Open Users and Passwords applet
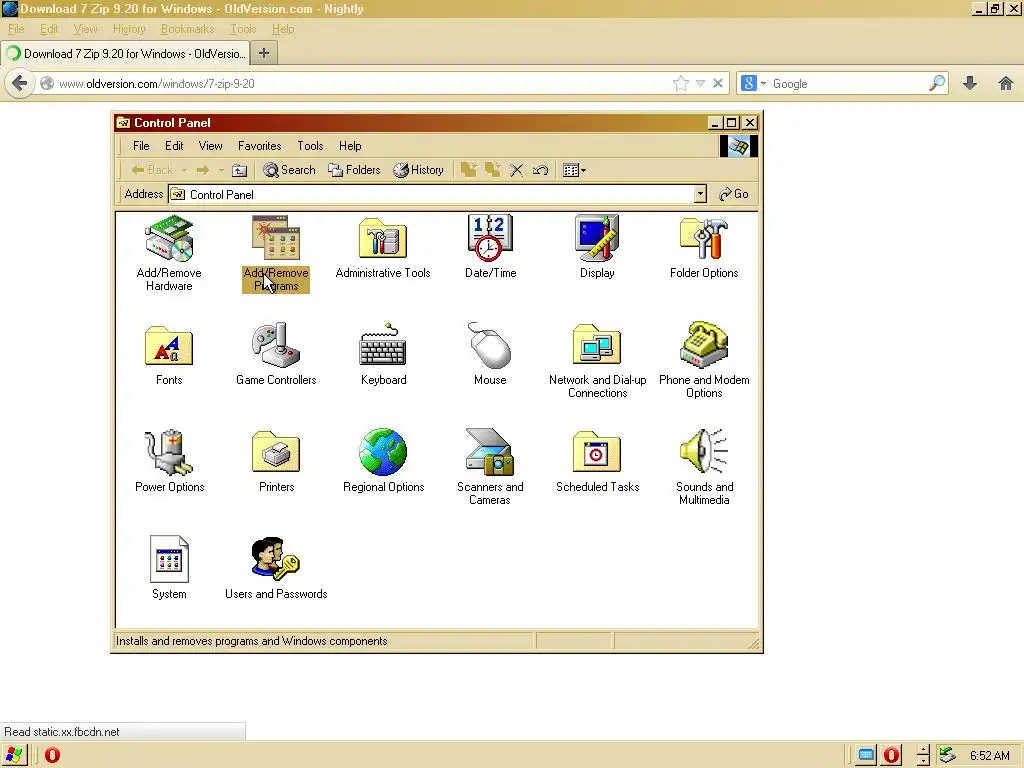The image size is (1024, 768). [276, 568]
